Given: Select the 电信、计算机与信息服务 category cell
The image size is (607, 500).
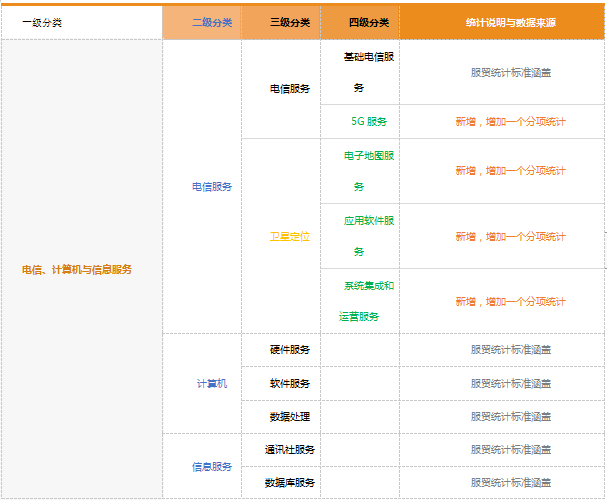Looking at the screenshot, I should [x=77, y=269].
